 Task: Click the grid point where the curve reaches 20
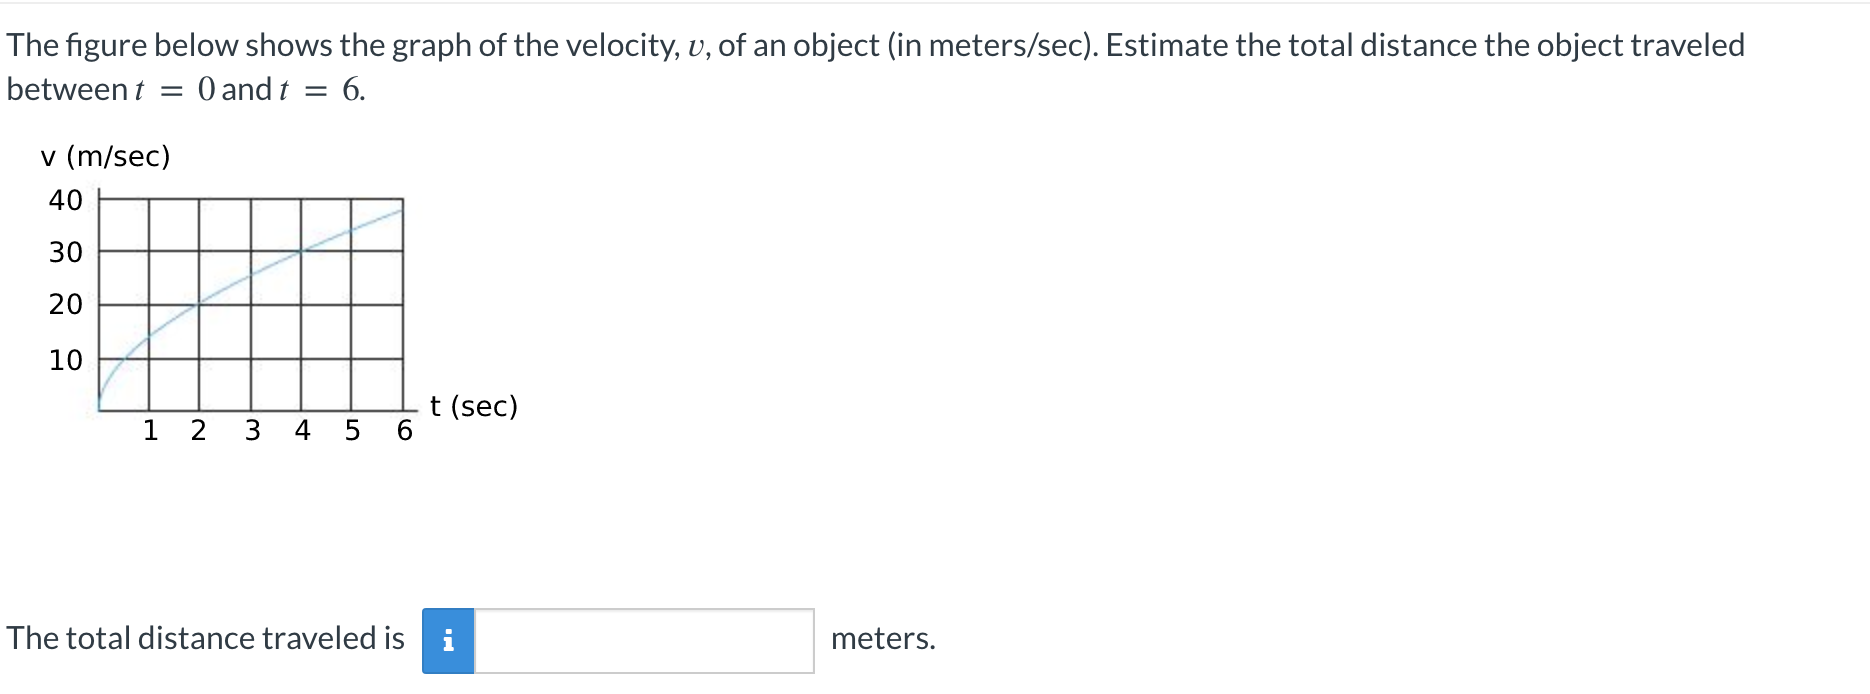click(198, 303)
